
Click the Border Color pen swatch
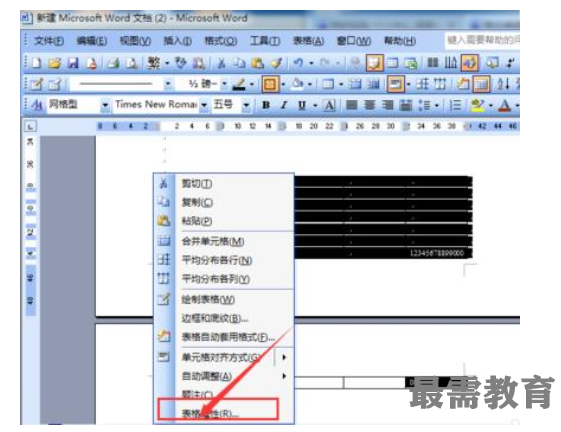[x=239, y=84]
